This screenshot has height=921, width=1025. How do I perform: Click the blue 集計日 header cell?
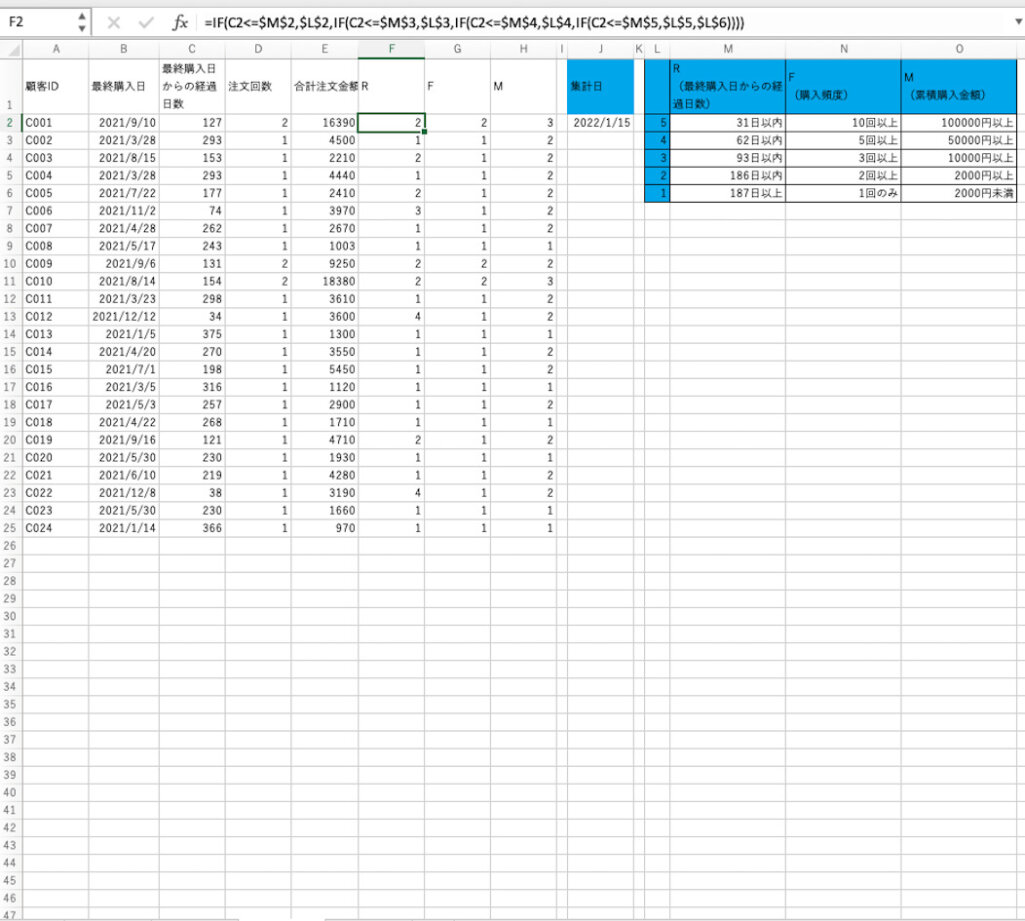point(600,86)
